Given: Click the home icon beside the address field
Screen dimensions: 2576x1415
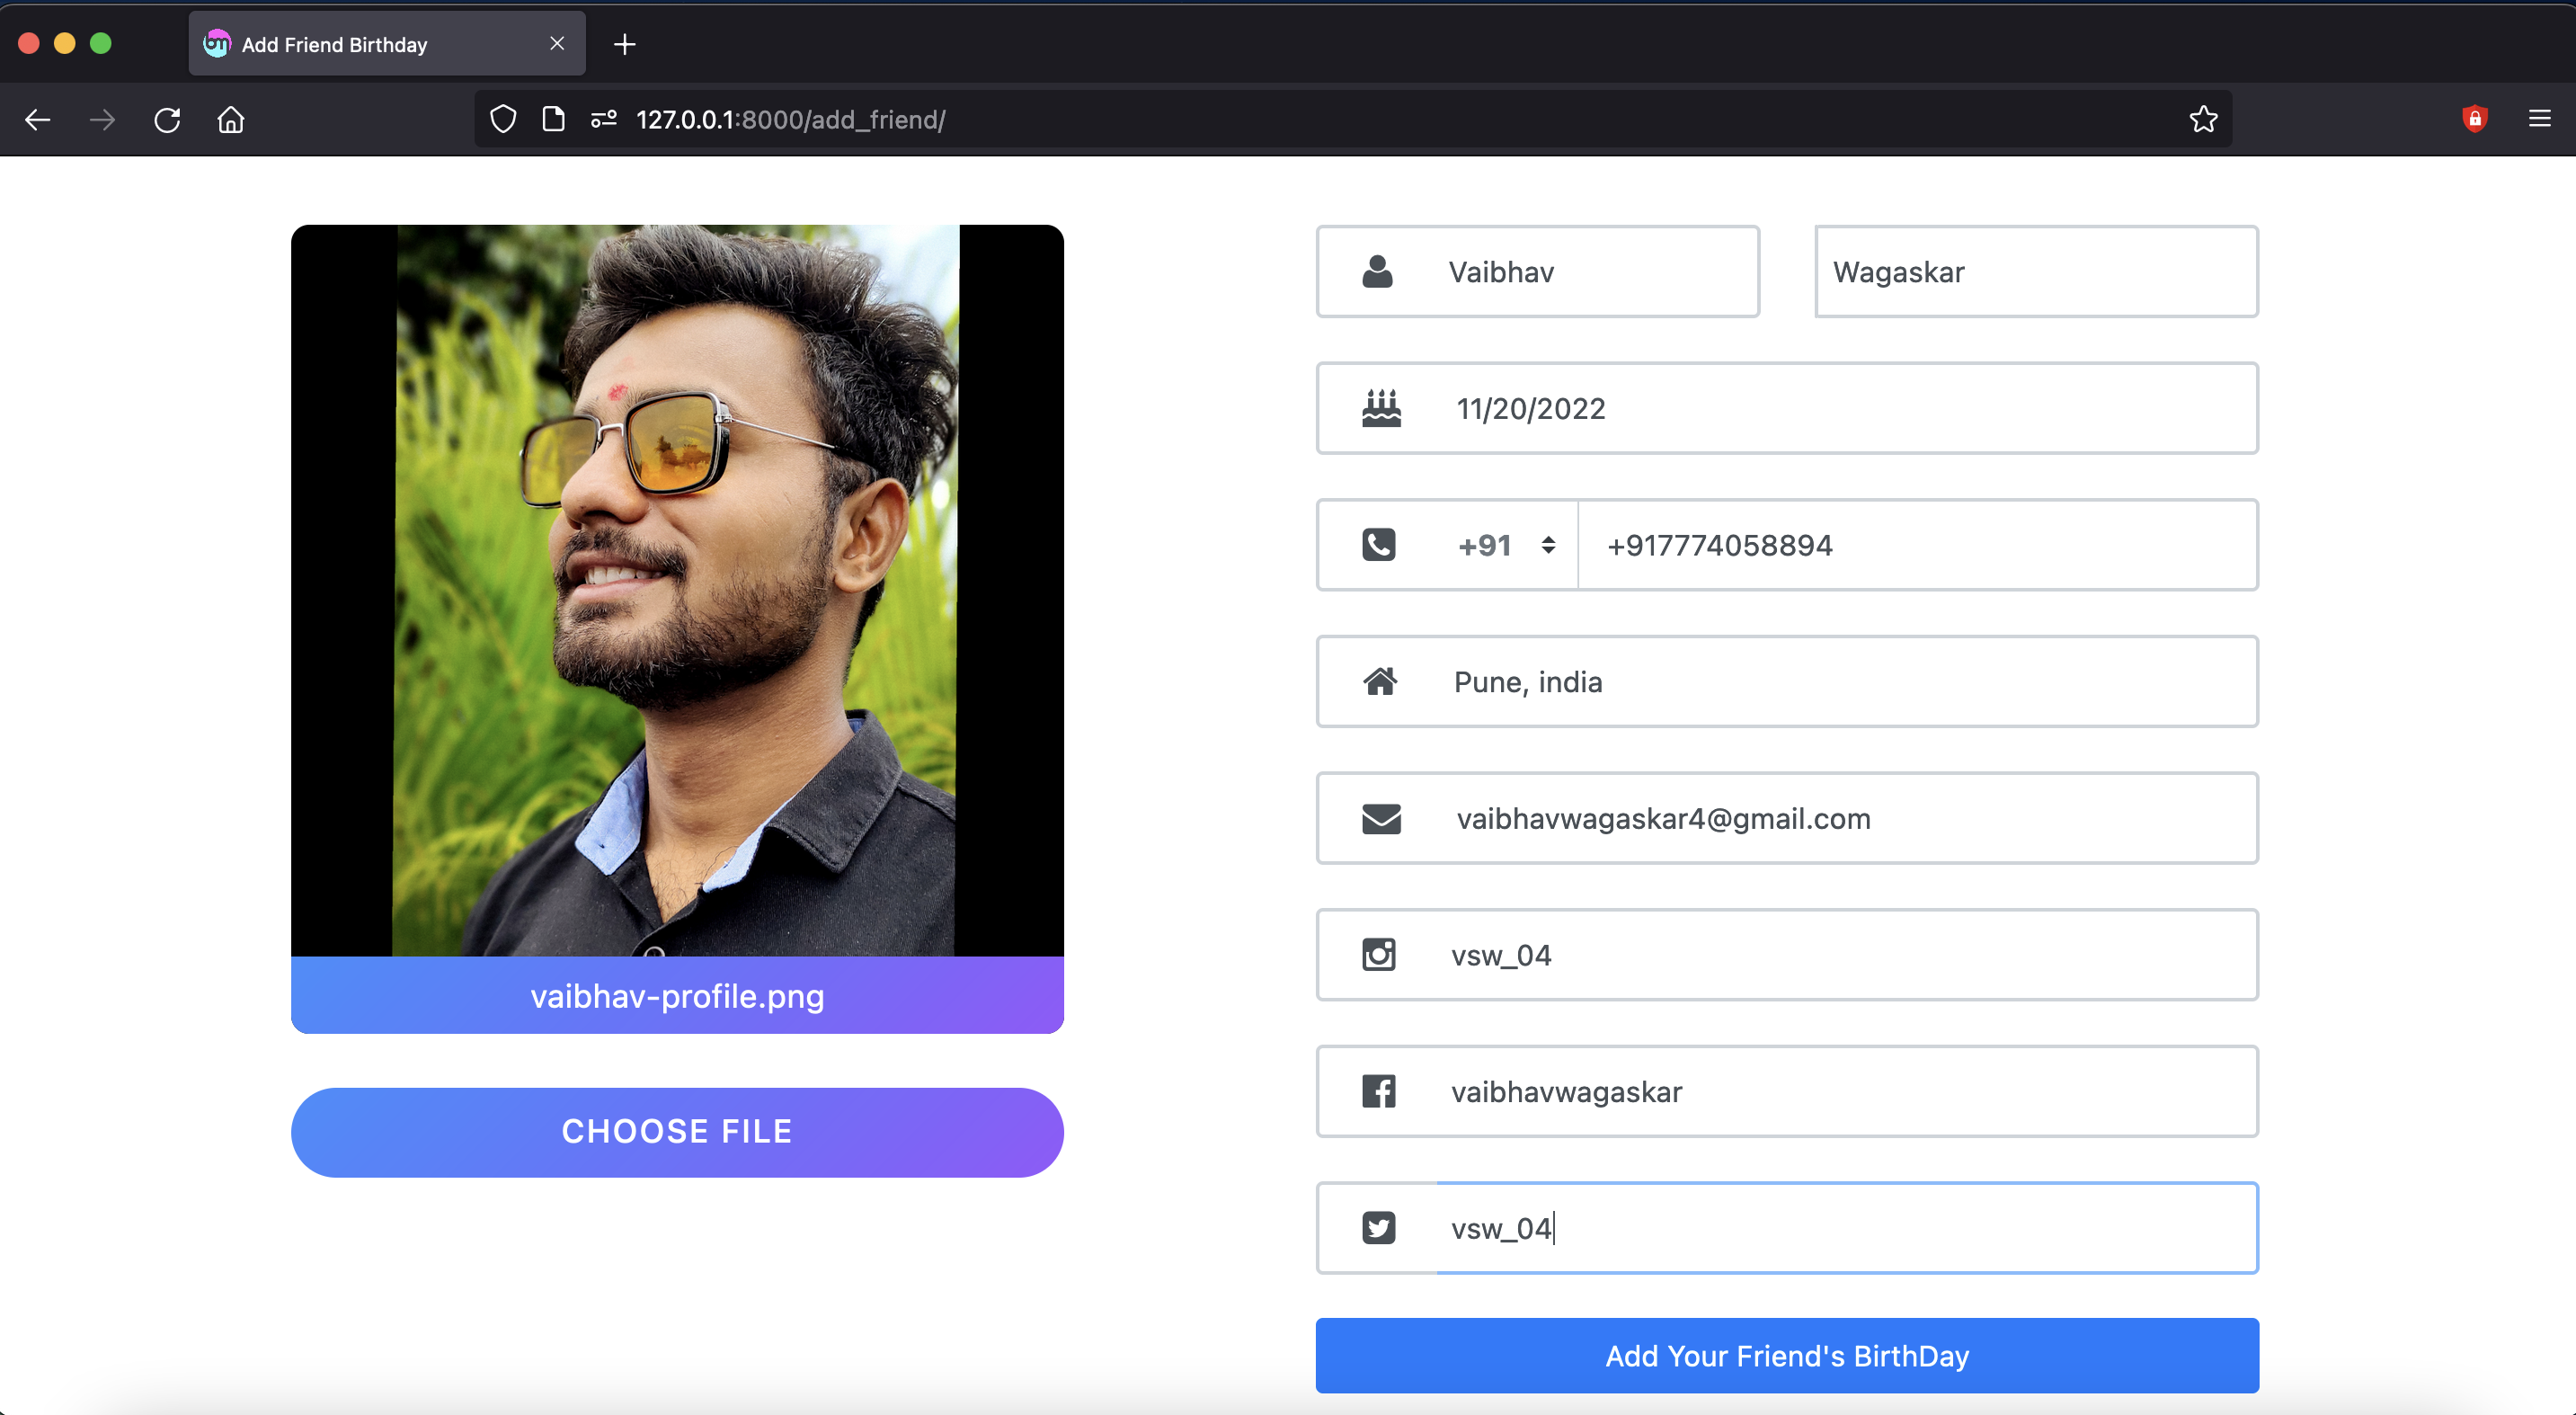Looking at the screenshot, I should click(x=1381, y=681).
